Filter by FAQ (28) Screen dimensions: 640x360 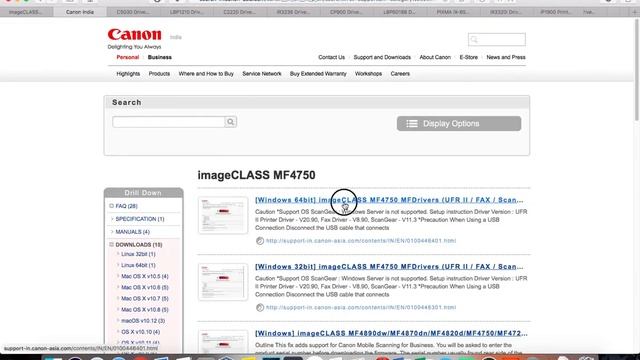(x=126, y=206)
